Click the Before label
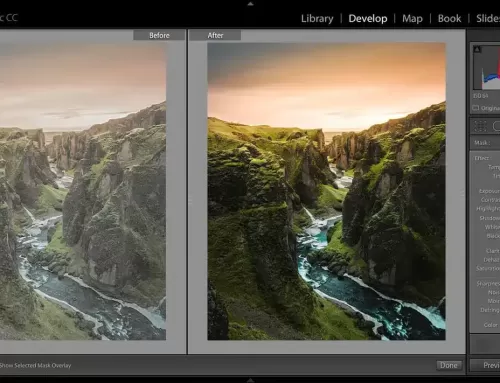 tap(159, 35)
